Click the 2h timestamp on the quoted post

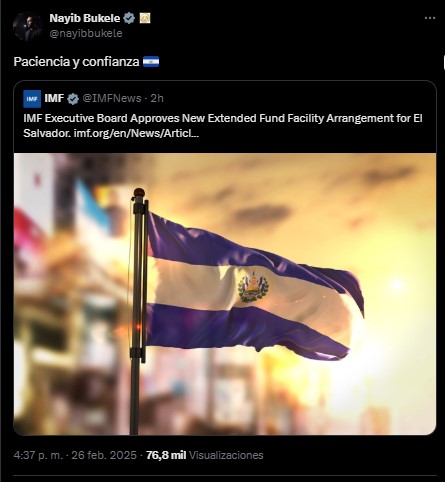(x=157, y=98)
